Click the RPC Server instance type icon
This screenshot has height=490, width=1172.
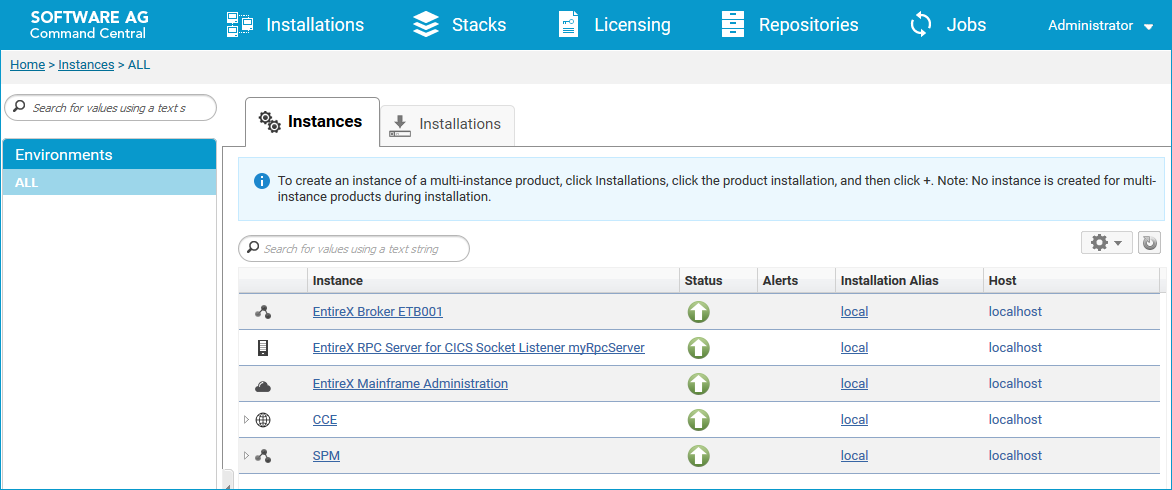pos(262,348)
